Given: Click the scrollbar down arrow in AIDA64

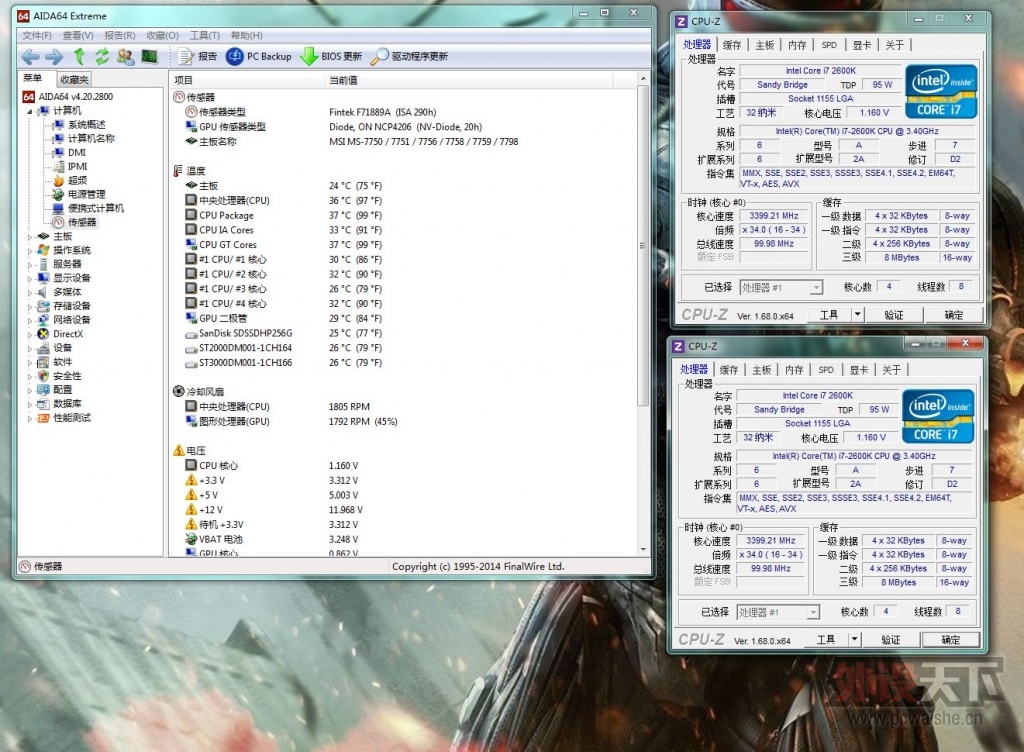Looking at the screenshot, I should coord(643,550).
